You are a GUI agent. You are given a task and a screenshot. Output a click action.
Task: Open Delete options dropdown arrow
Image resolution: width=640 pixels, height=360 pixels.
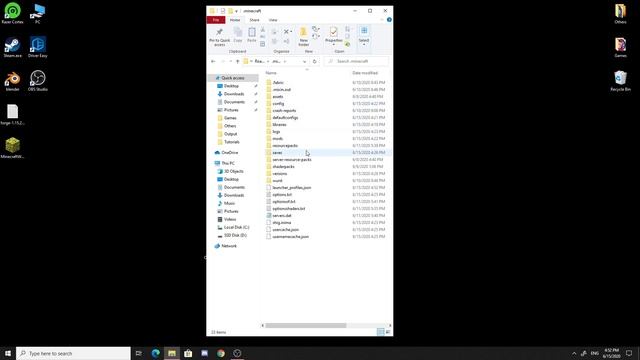pos(291,32)
